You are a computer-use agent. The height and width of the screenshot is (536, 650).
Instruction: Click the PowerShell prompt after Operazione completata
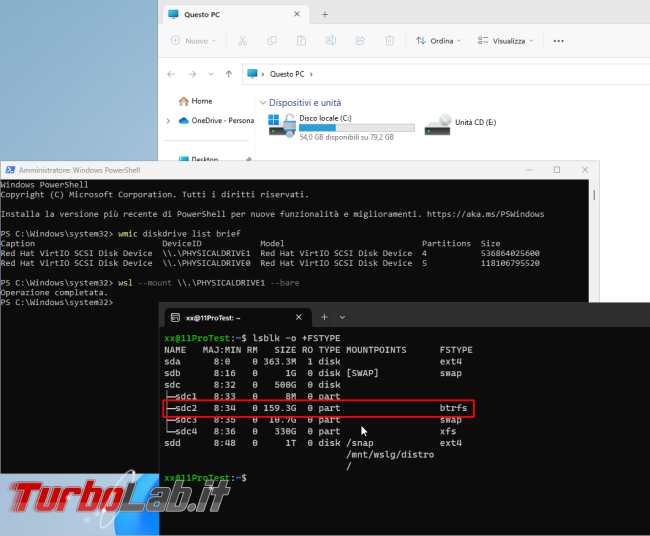click(x=57, y=302)
